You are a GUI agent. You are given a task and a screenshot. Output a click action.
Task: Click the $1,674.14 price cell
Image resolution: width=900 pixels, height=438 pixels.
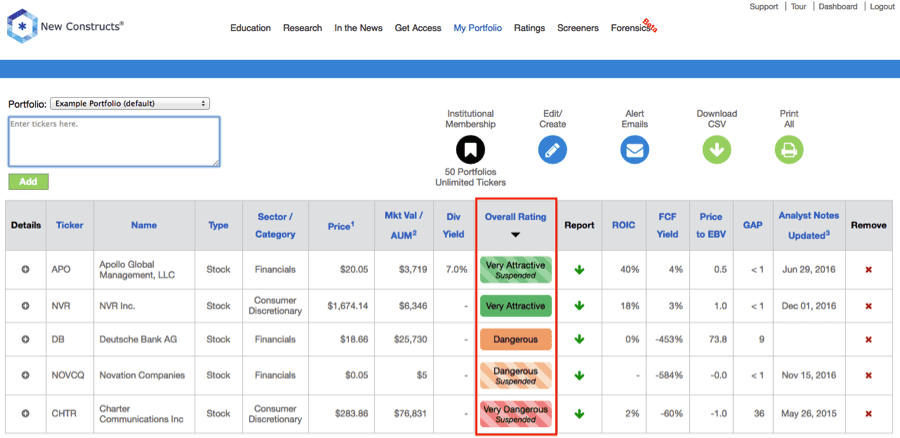pos(348,306)
